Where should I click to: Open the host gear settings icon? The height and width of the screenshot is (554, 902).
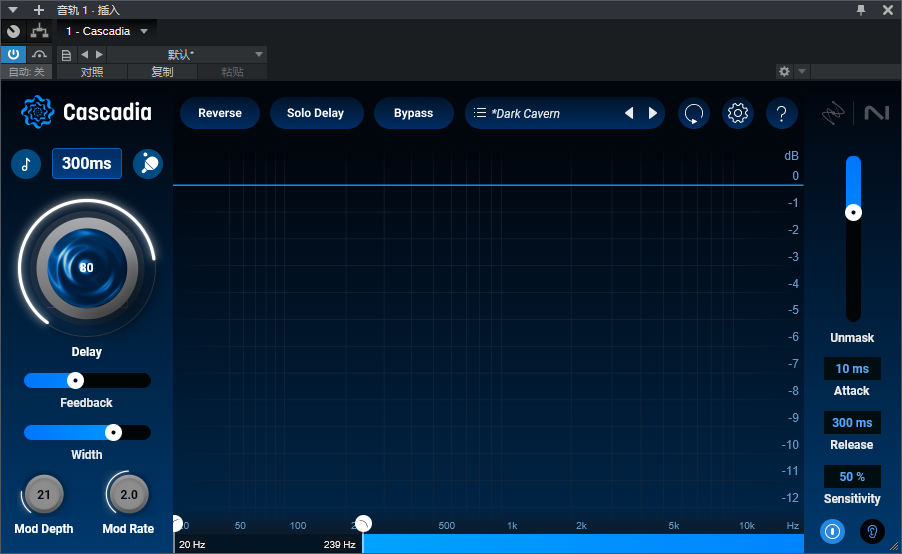click(784, 71)
